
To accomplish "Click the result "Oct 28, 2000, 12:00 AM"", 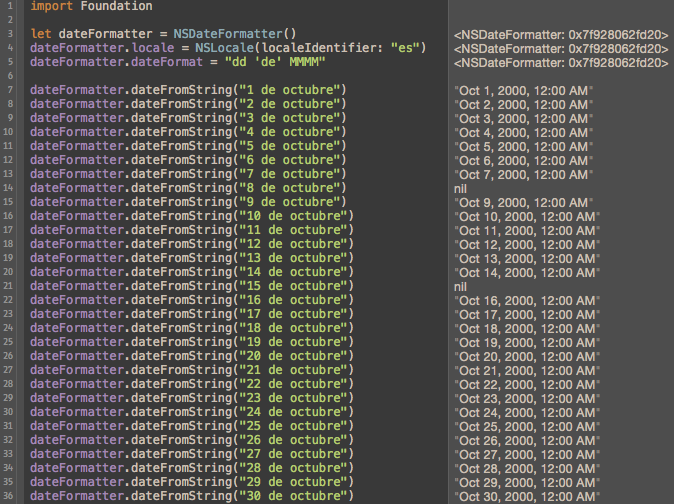I will [527, 469].
